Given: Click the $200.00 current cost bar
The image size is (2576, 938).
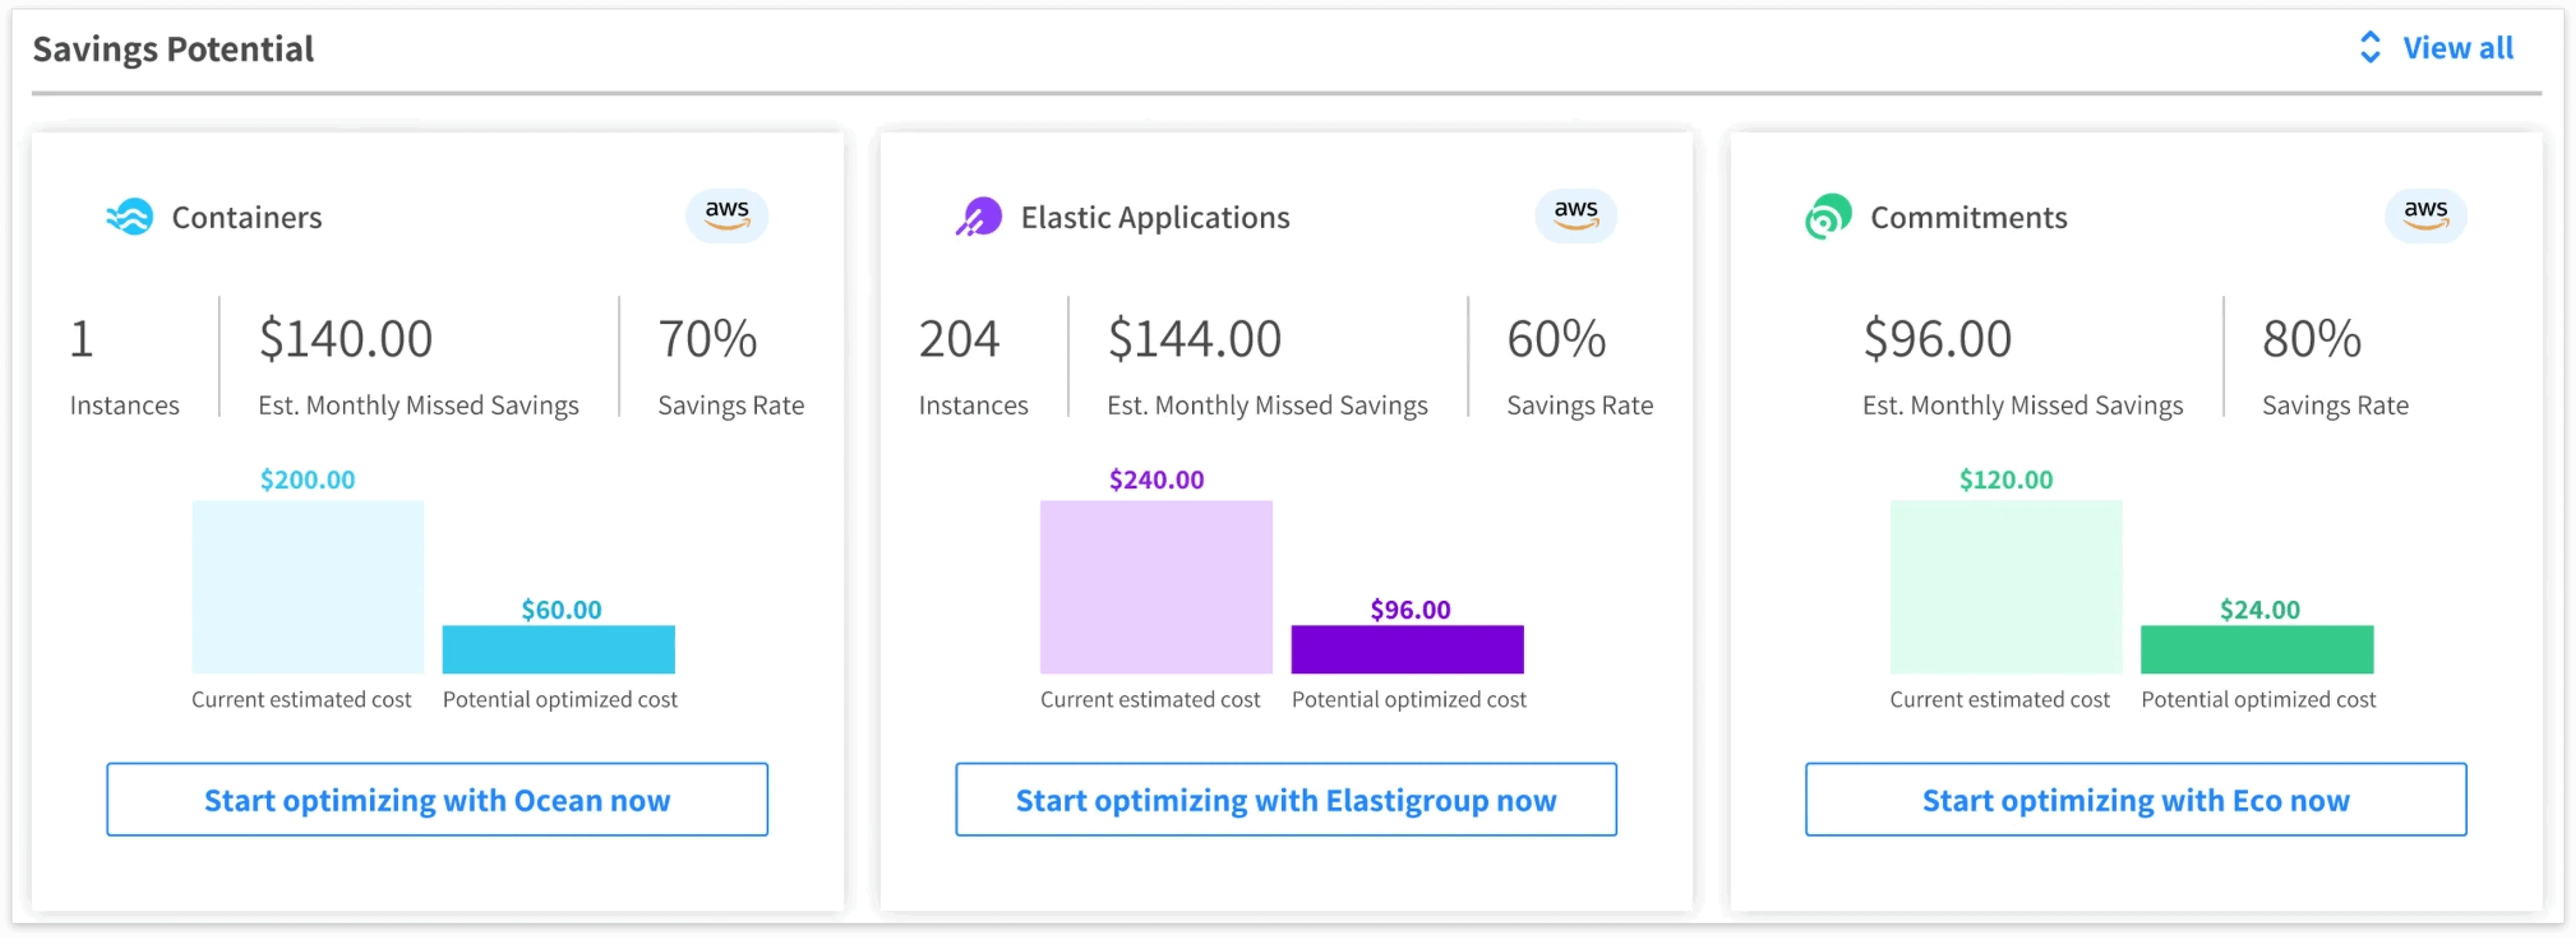Looking at the screenshot, I should point(308,587).
